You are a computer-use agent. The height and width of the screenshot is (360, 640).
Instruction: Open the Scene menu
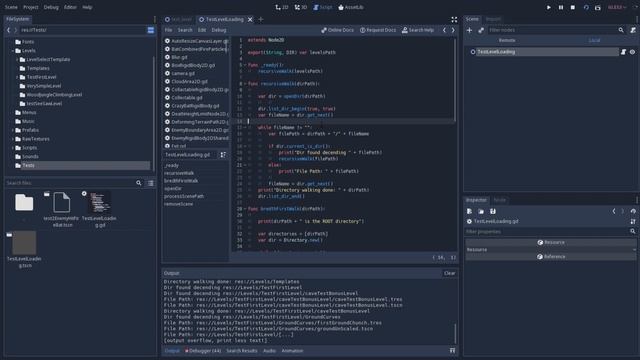[x=11, y=7]
